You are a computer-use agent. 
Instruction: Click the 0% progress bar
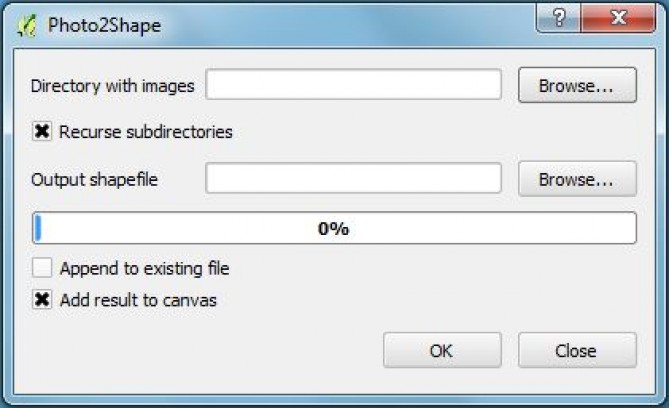point(334,228)
